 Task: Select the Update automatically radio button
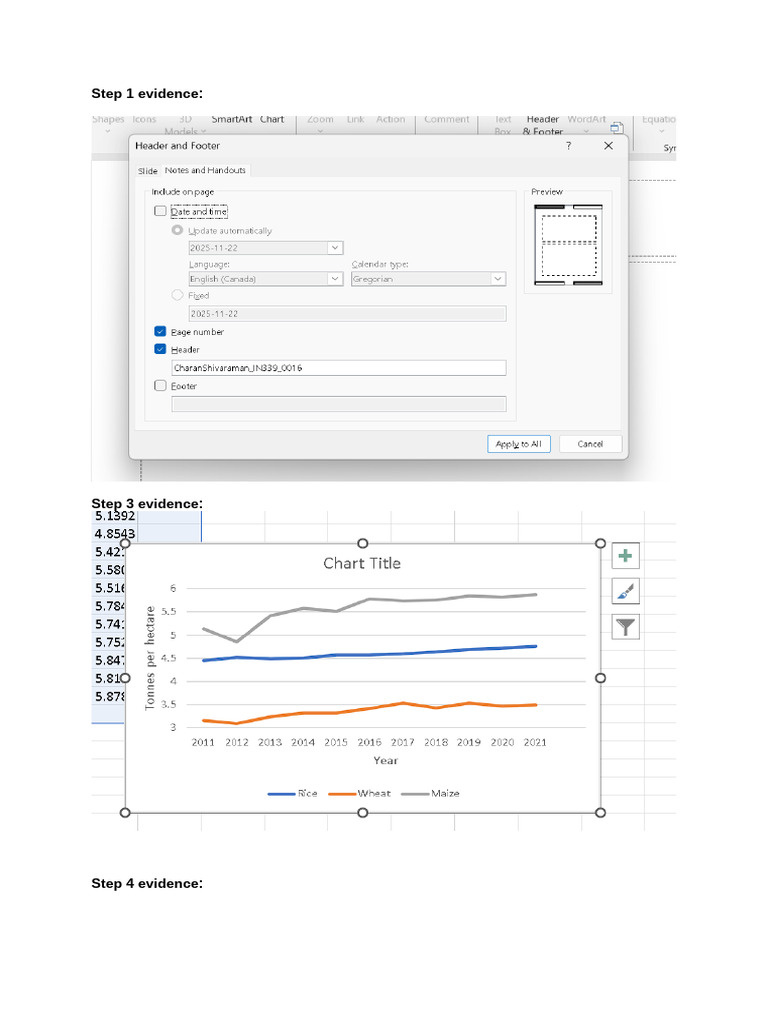pos(177,230)
